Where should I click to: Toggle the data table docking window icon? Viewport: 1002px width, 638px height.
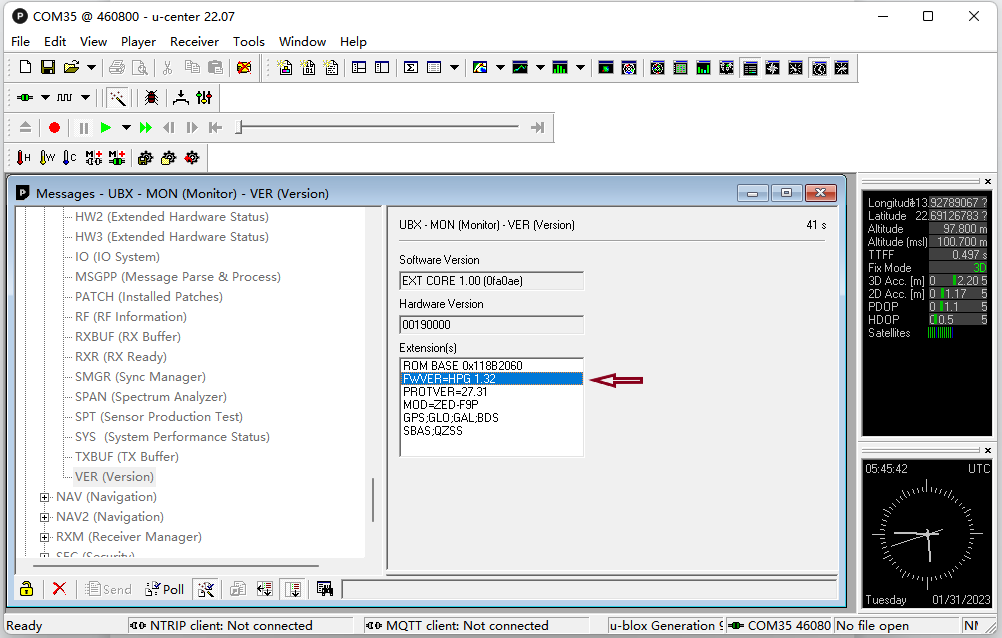750,68
